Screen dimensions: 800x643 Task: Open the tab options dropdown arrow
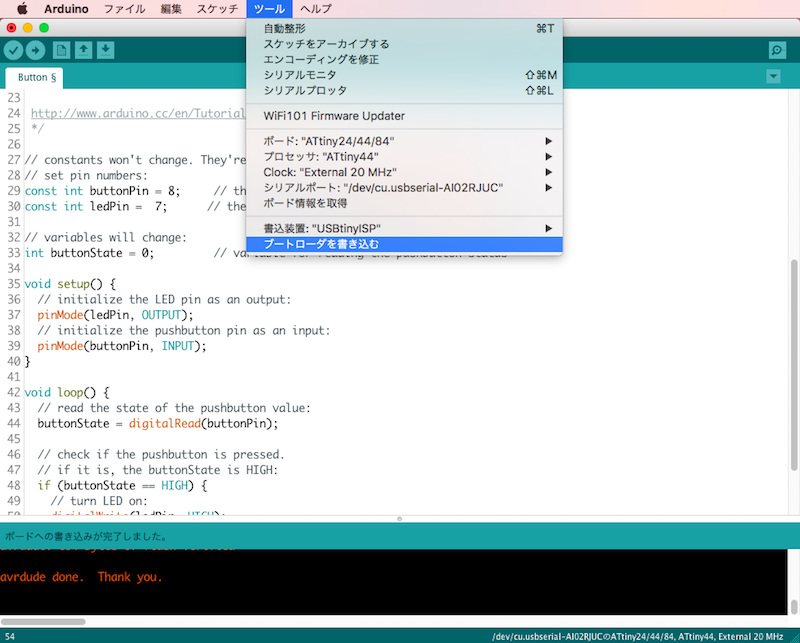click(773, 77)
